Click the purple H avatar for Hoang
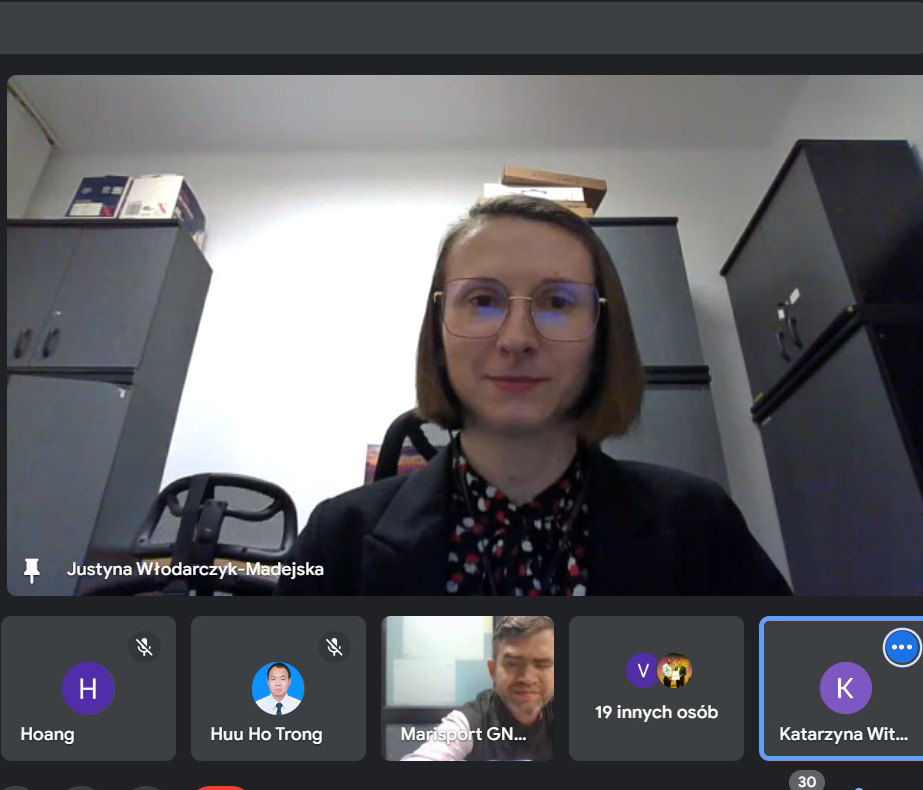Screen dimensions: 923x790 click(x=88, y=688)
